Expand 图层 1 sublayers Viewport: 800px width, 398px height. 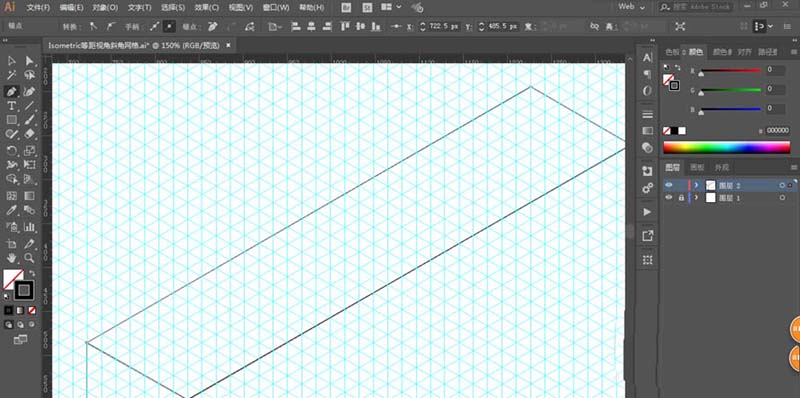696,197
